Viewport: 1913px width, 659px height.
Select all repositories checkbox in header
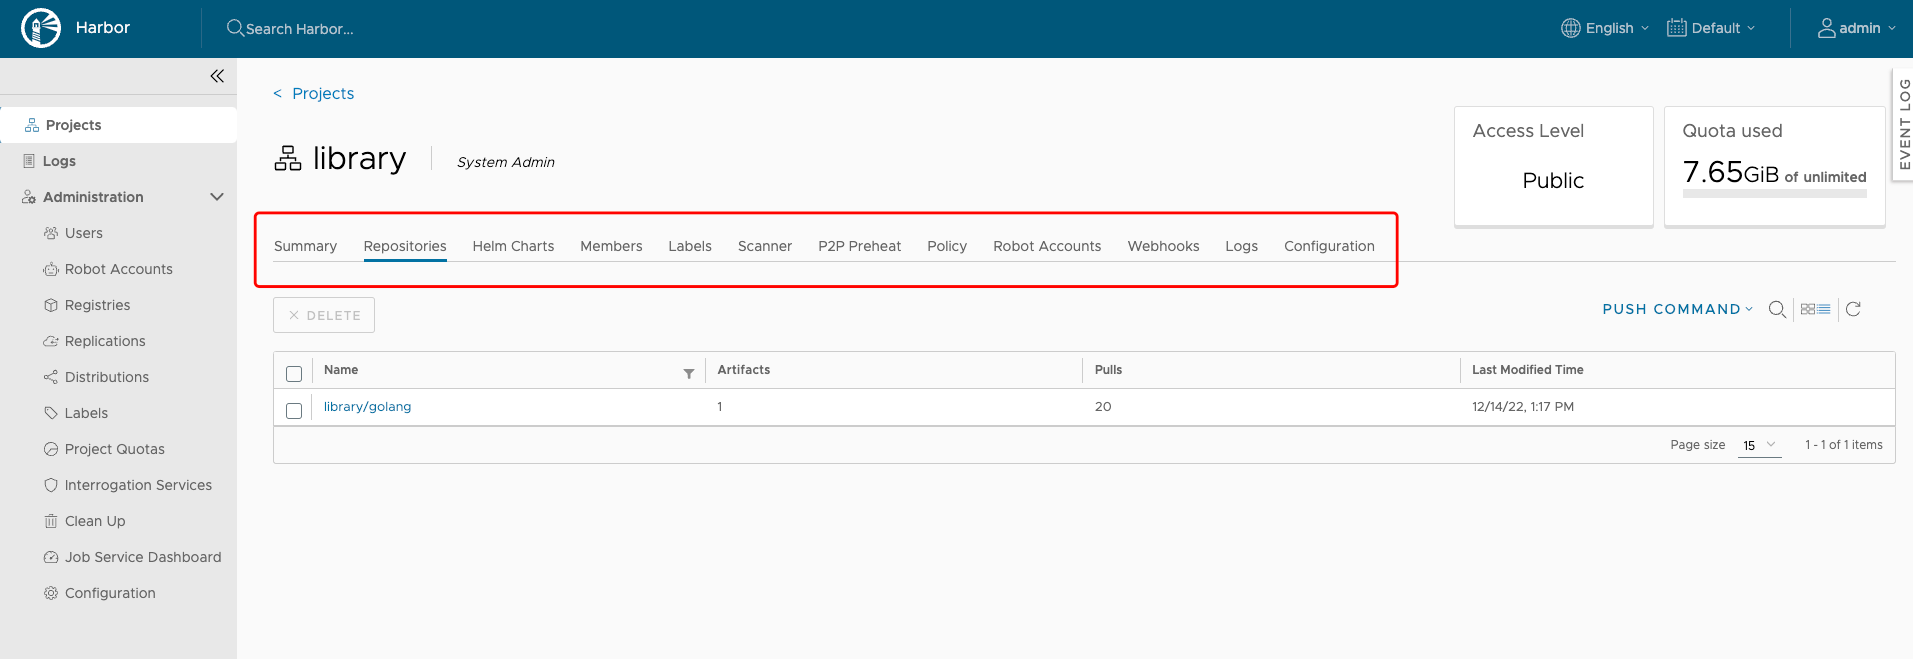[294, 374]
